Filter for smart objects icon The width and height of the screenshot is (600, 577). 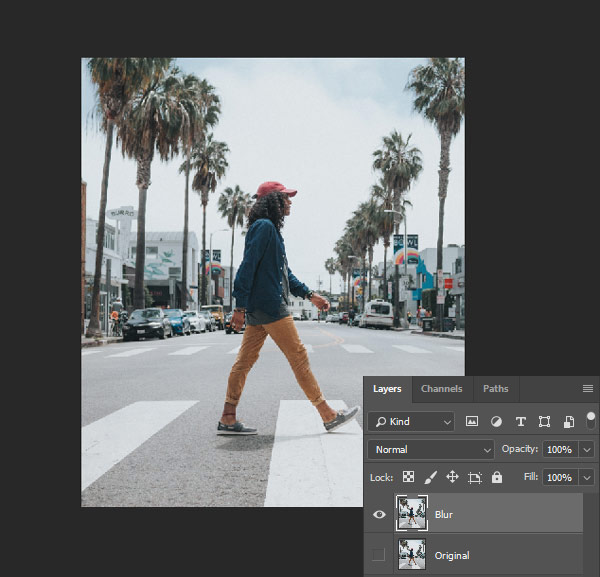pyautogui.click(x=568, y=422)
